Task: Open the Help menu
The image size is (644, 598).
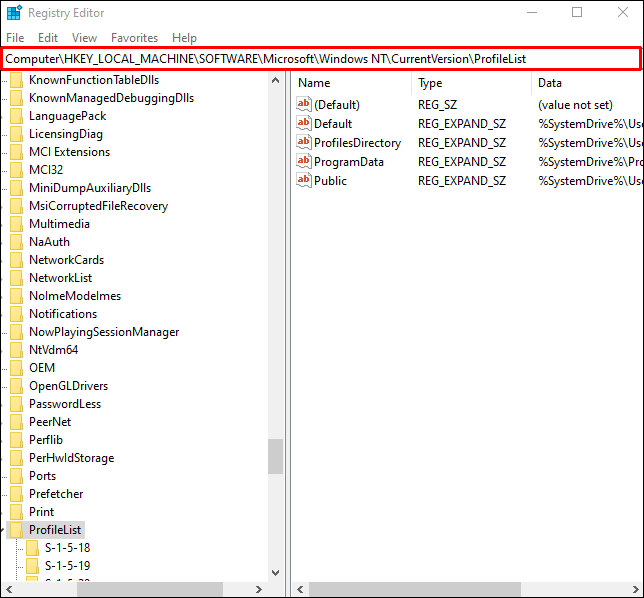Action: 184,38
